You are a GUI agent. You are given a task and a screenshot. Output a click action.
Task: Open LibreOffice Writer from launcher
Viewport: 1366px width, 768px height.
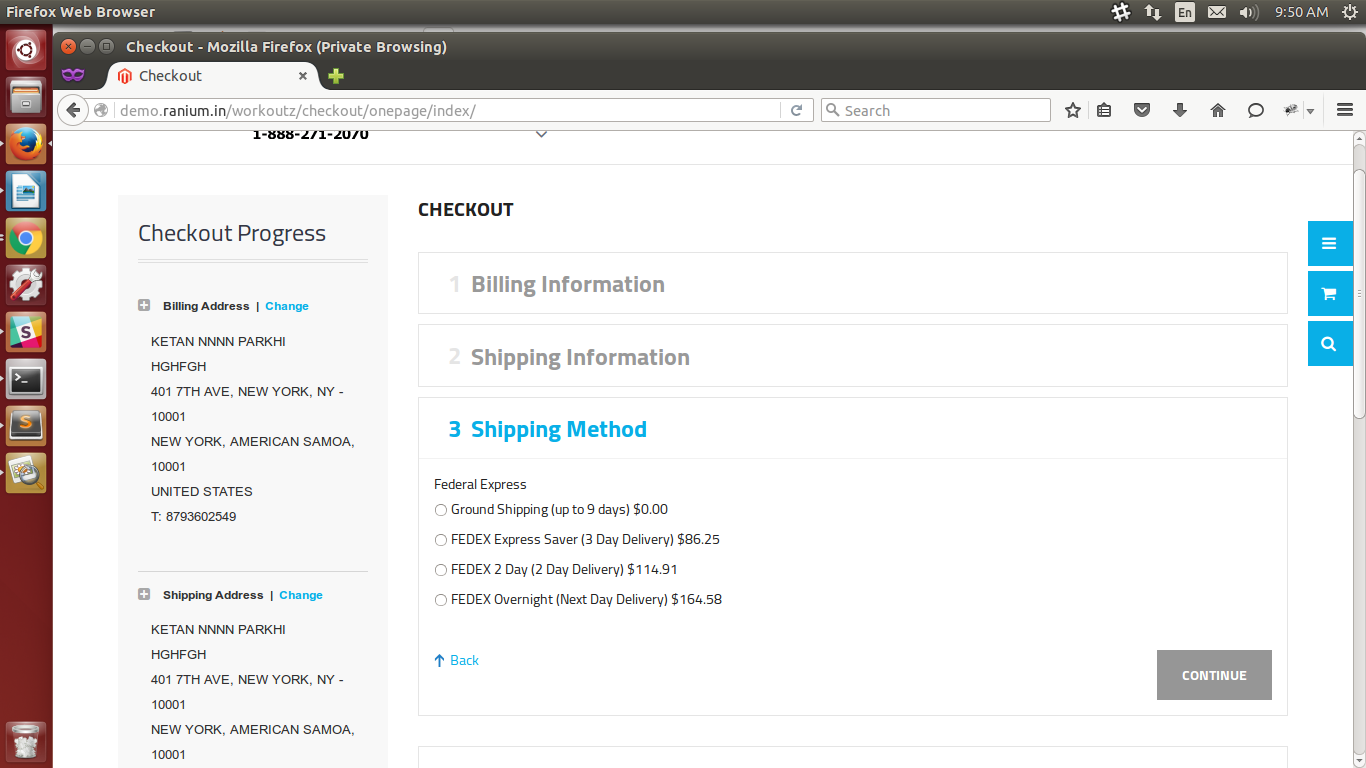tap(26, 191)
